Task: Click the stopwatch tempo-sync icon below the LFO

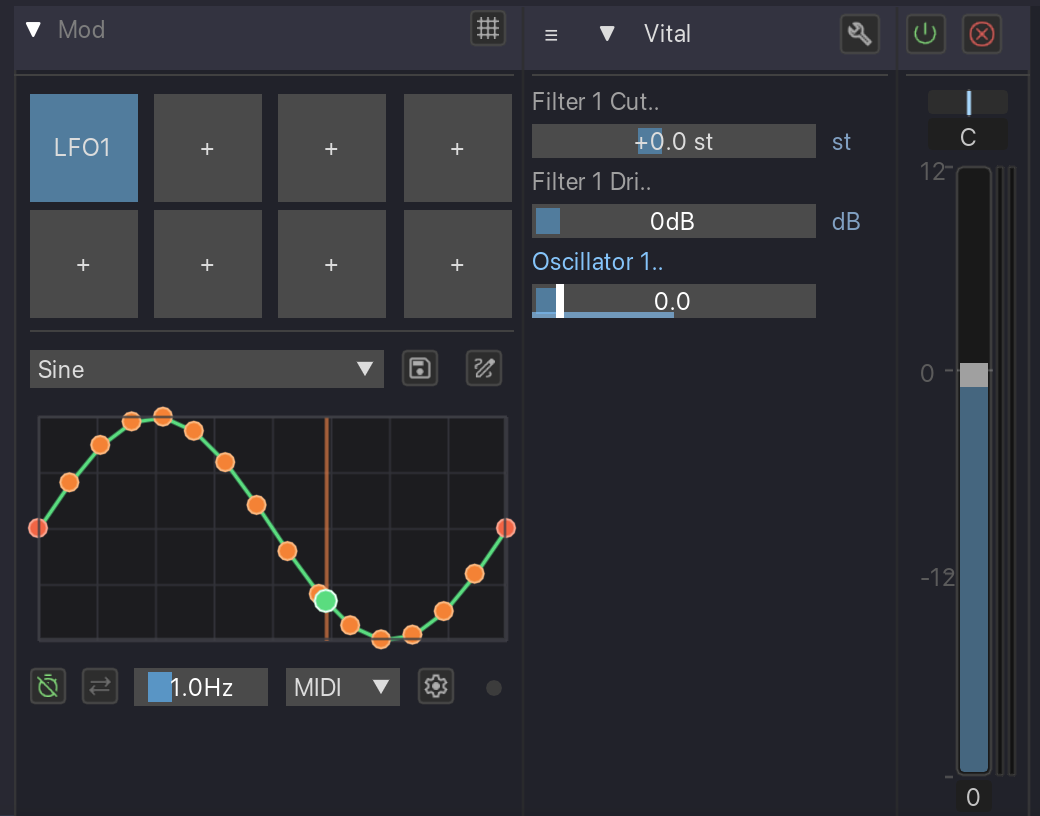Action: (47, 686)
